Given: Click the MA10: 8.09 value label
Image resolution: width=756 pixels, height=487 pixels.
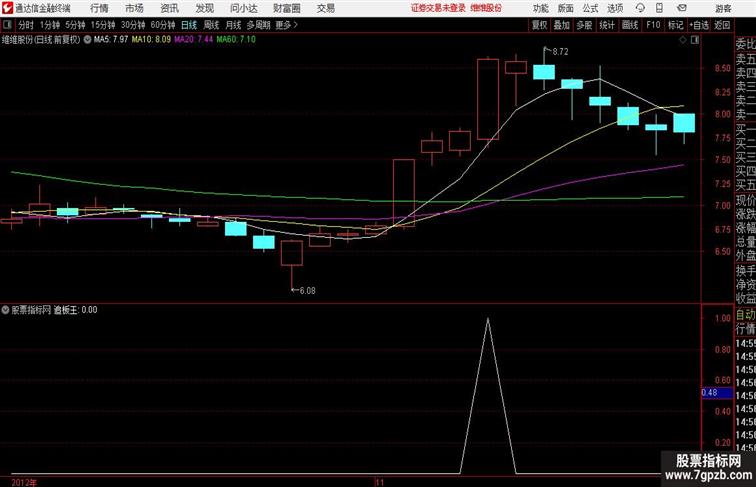Looking at the screenshot, I should coord(151,40).
